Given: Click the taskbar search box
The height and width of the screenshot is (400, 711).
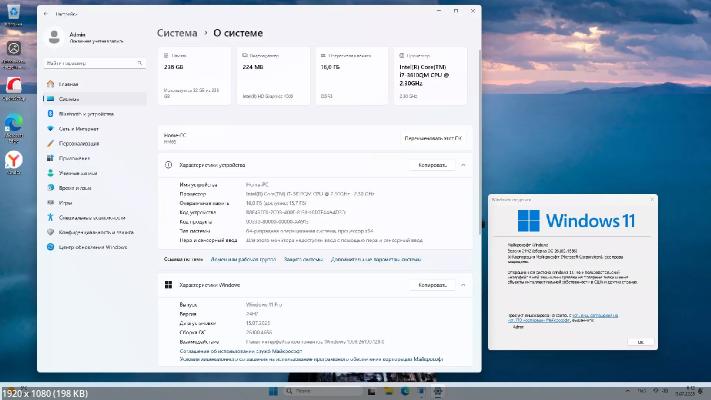Looking at the screenshot, I should pyautogui.click(x=323, y=391).
